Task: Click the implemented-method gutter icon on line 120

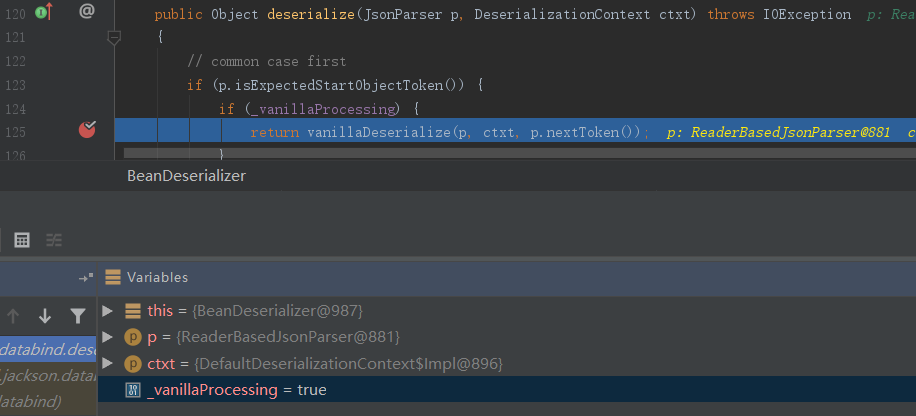Action: [43, 12]
